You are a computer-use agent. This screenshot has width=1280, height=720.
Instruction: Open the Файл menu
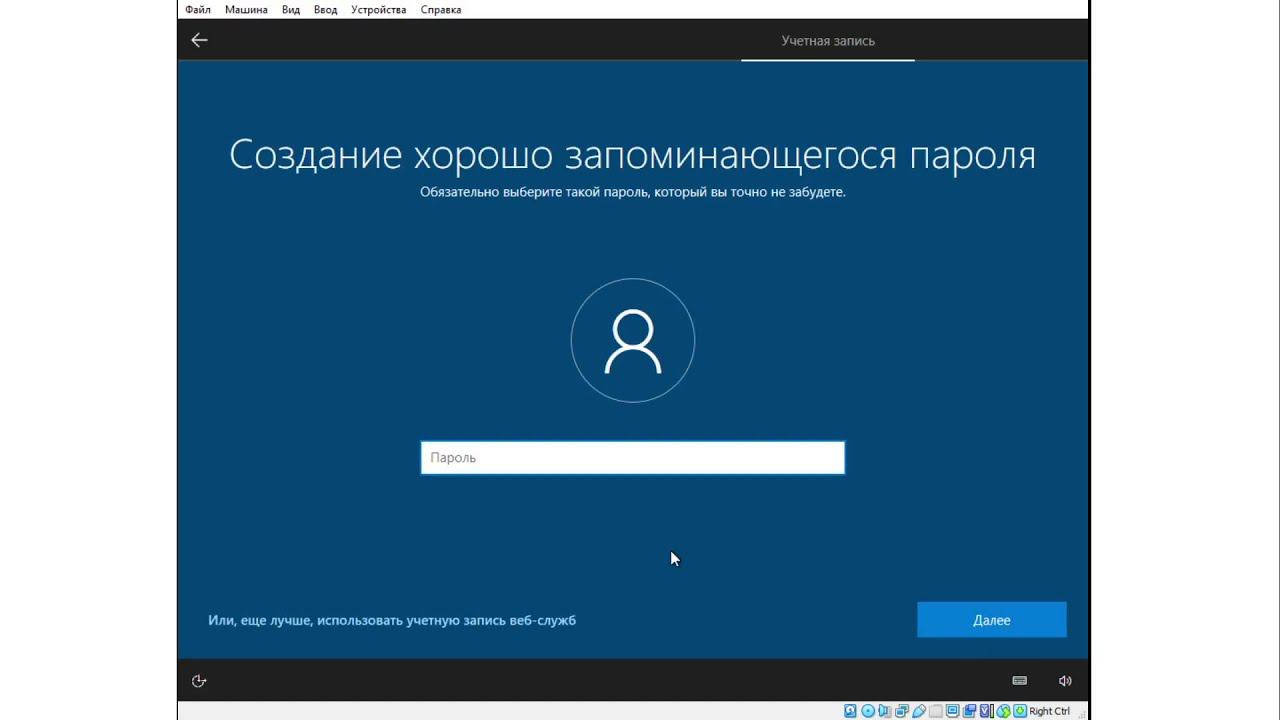click(198, 10)
